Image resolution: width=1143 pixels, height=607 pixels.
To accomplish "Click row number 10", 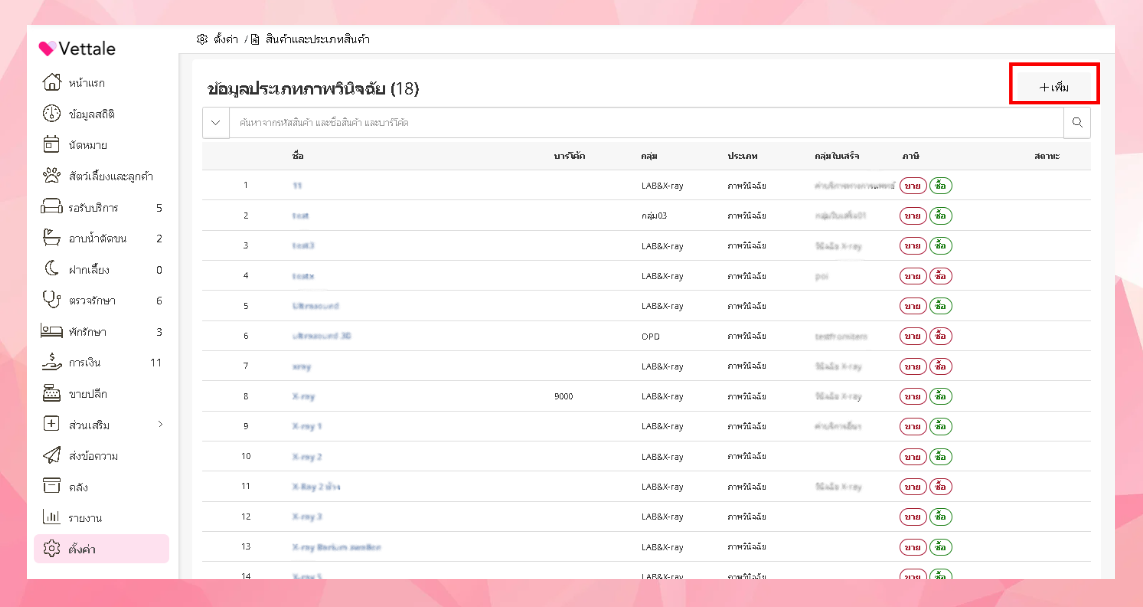I will coord(246,456).
